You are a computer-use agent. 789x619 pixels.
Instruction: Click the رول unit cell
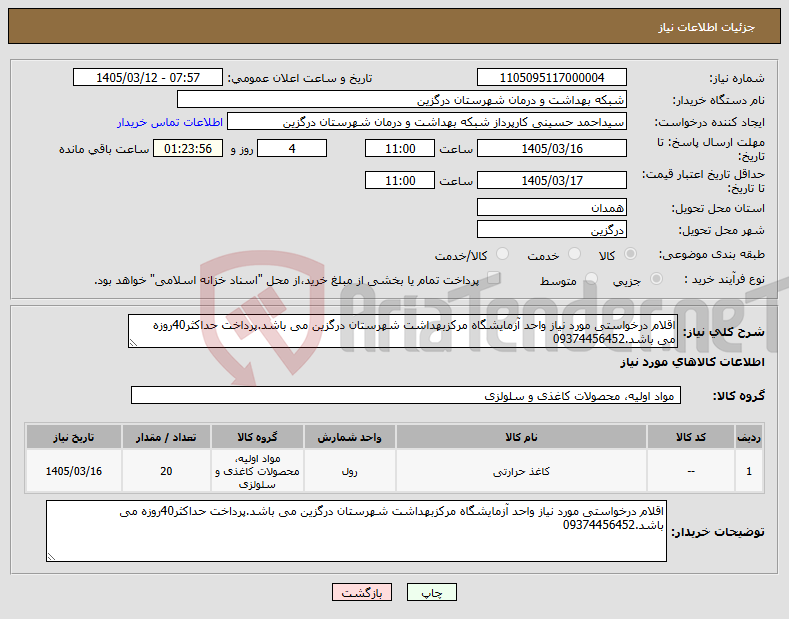[x=349, y=471]
